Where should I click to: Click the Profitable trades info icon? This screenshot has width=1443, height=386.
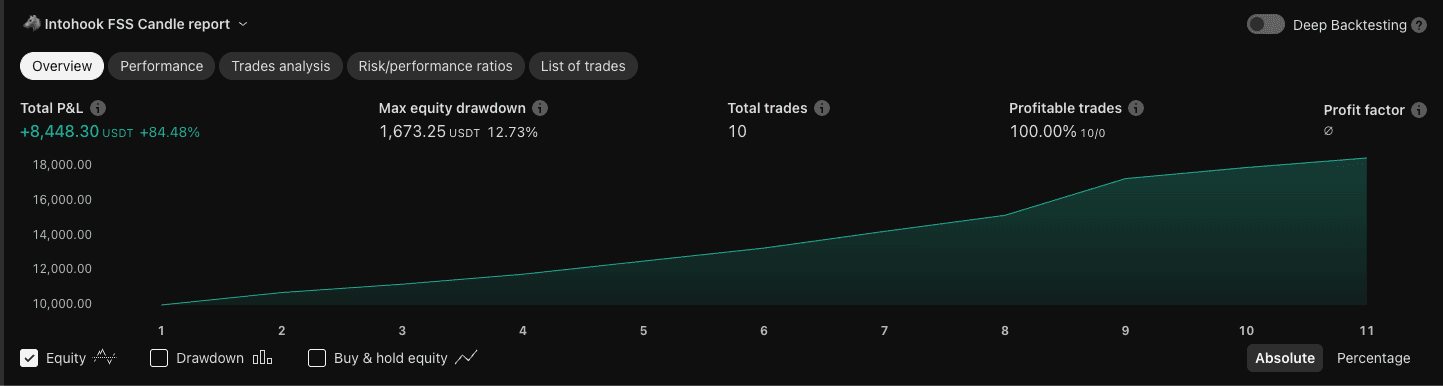[x=1136, y=108]
